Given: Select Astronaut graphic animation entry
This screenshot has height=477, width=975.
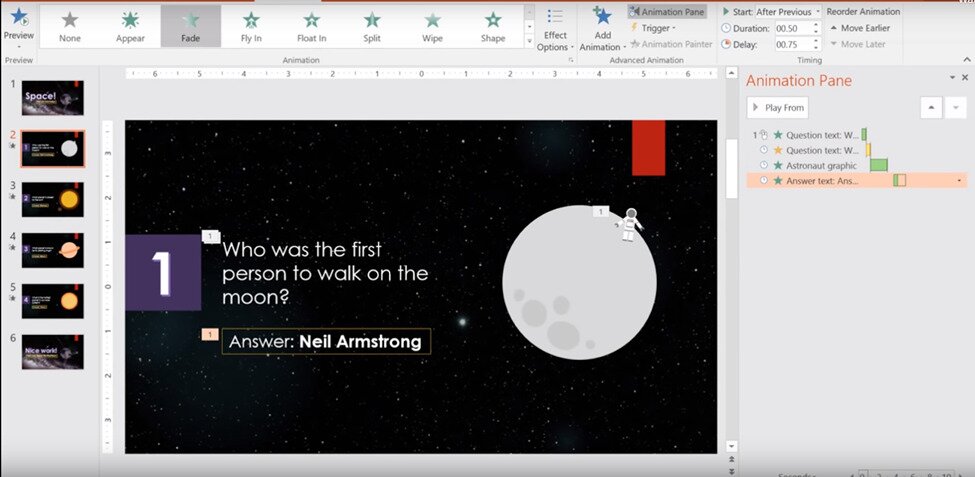Looking at the screenshot, I should (821, 165).
